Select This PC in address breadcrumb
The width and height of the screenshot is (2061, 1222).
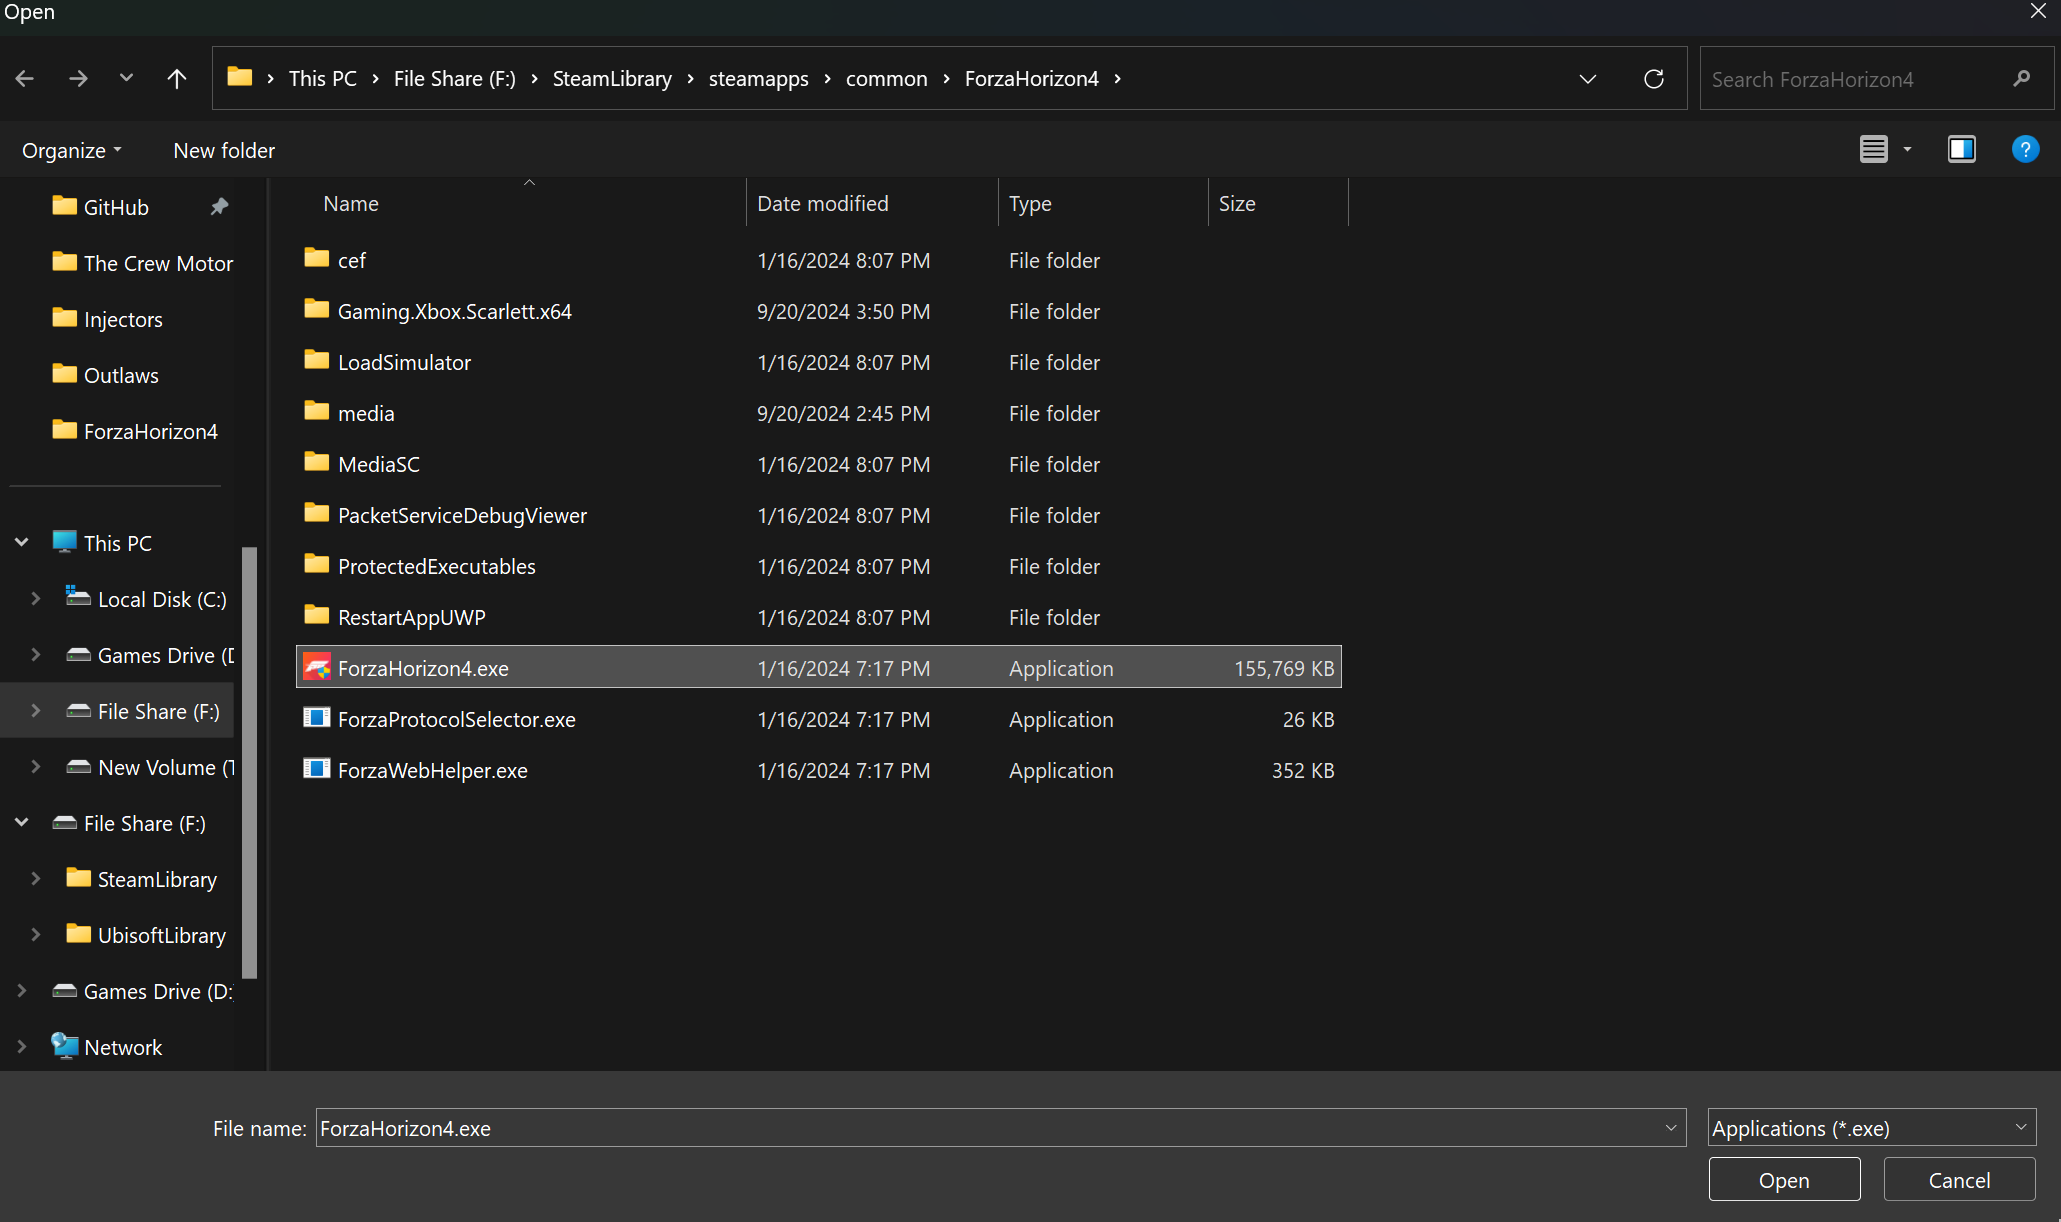tap(322, 78)
